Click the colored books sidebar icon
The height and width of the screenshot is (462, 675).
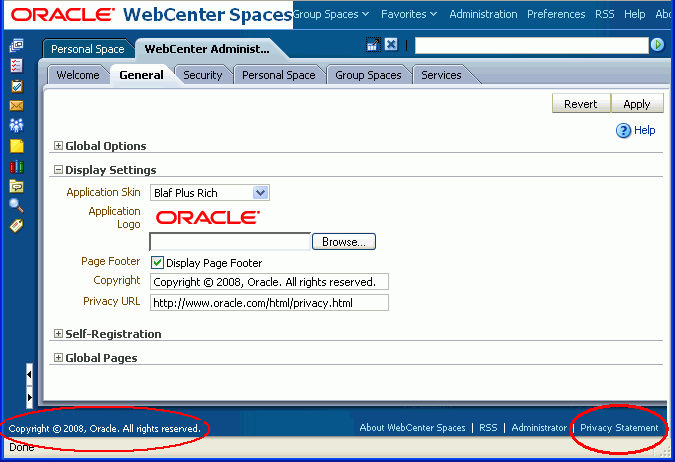[x=16, y=166]
